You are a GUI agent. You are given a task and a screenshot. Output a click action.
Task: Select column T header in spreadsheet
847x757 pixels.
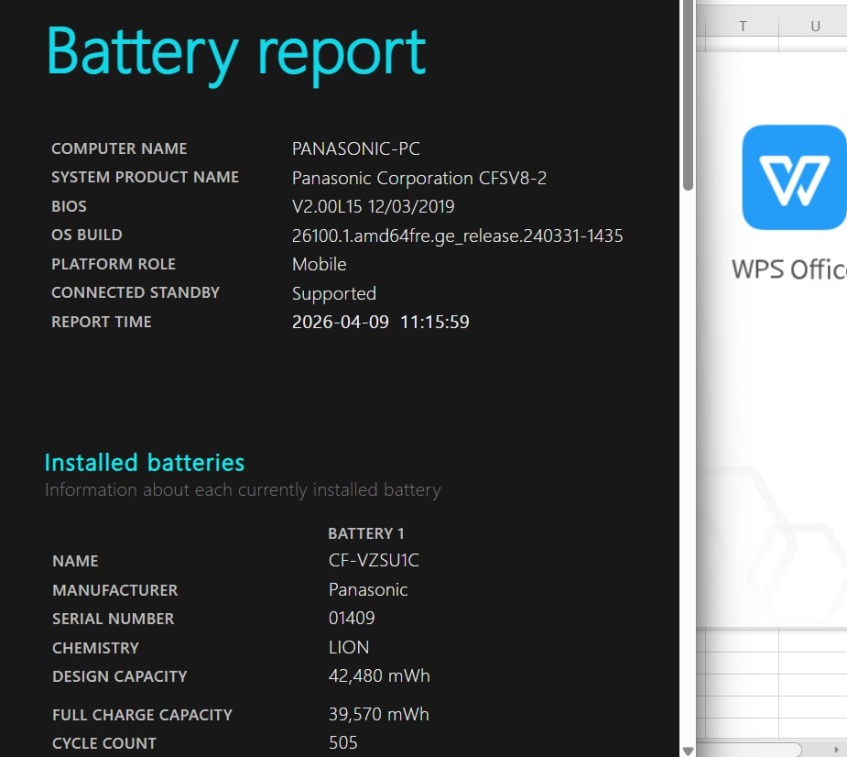[x=743, y=26]
